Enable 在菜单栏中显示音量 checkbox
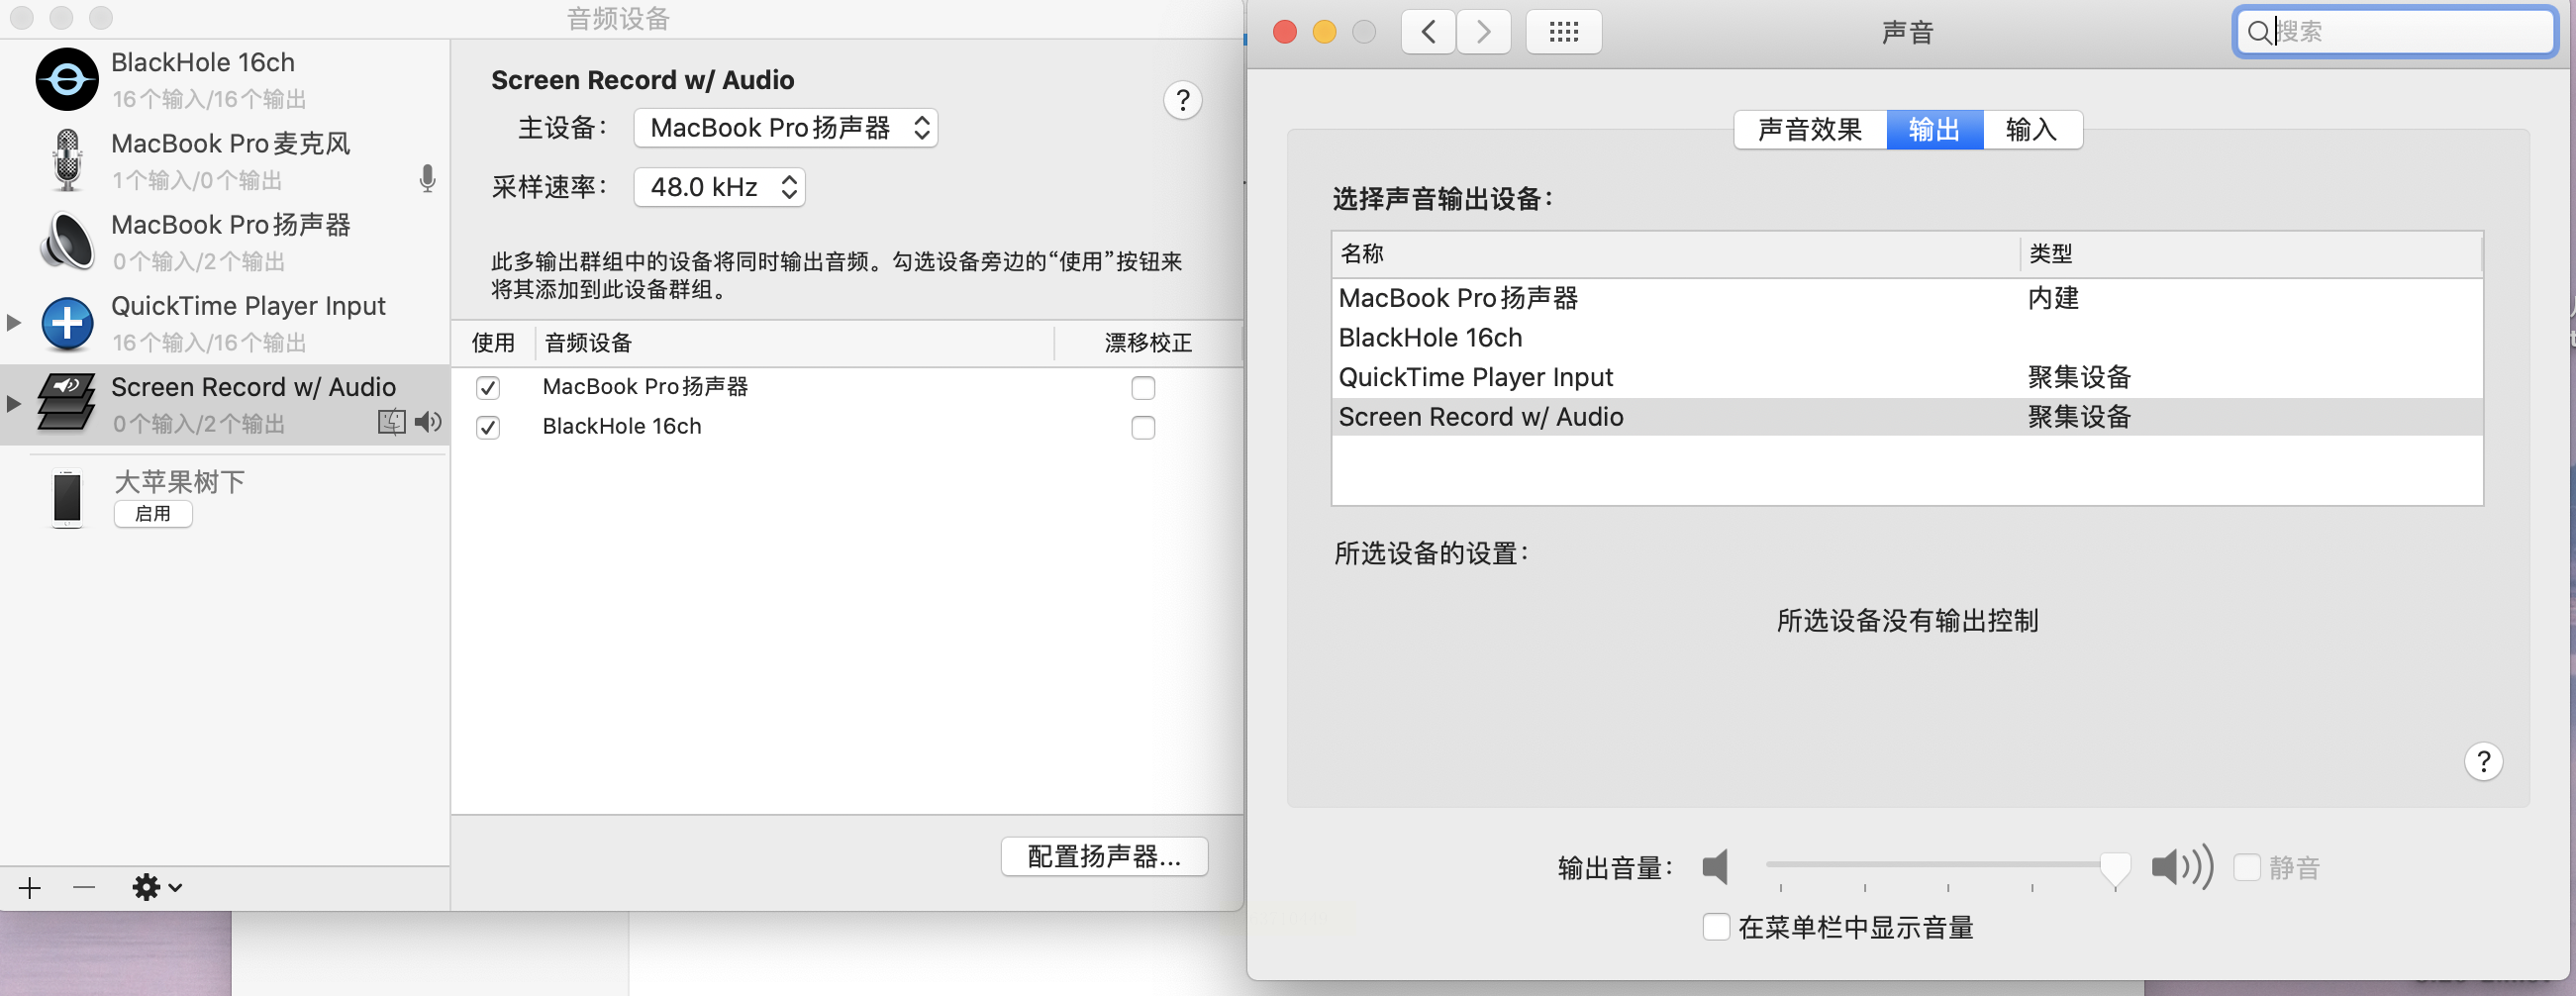The width and height of the screenshot is (2576, 996). point(1716,927)
